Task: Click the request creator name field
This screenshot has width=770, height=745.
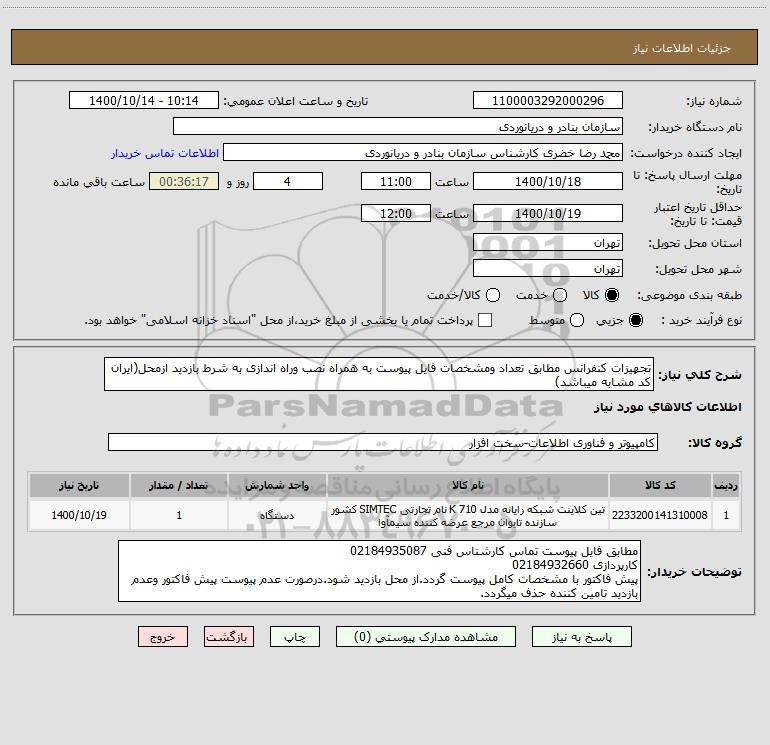Action: [x=423, y=153]
